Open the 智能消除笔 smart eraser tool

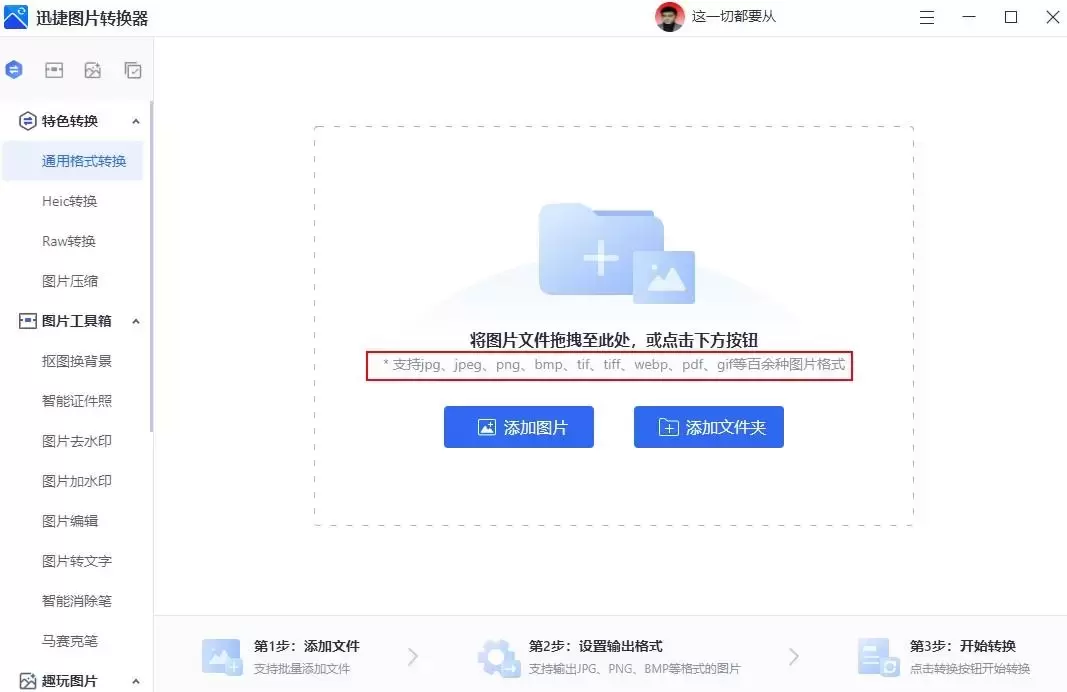click(x=77, y=601)
